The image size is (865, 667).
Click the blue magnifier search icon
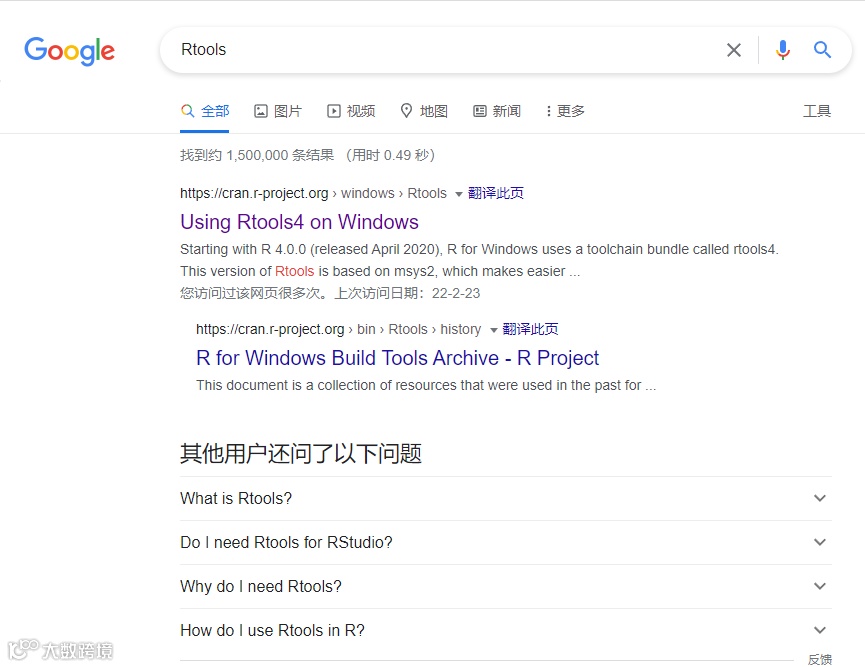[822, 50]
